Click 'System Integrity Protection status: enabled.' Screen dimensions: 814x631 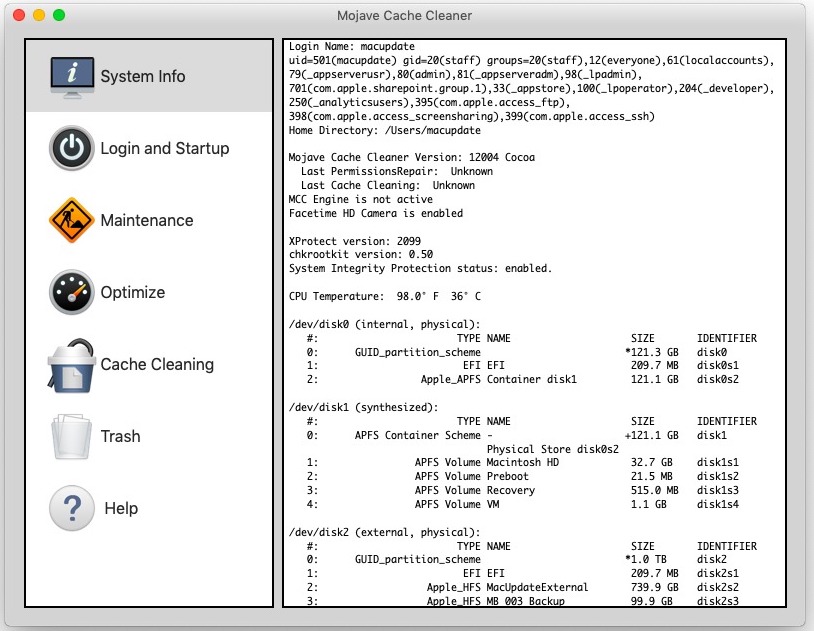[x=420, y=268]
